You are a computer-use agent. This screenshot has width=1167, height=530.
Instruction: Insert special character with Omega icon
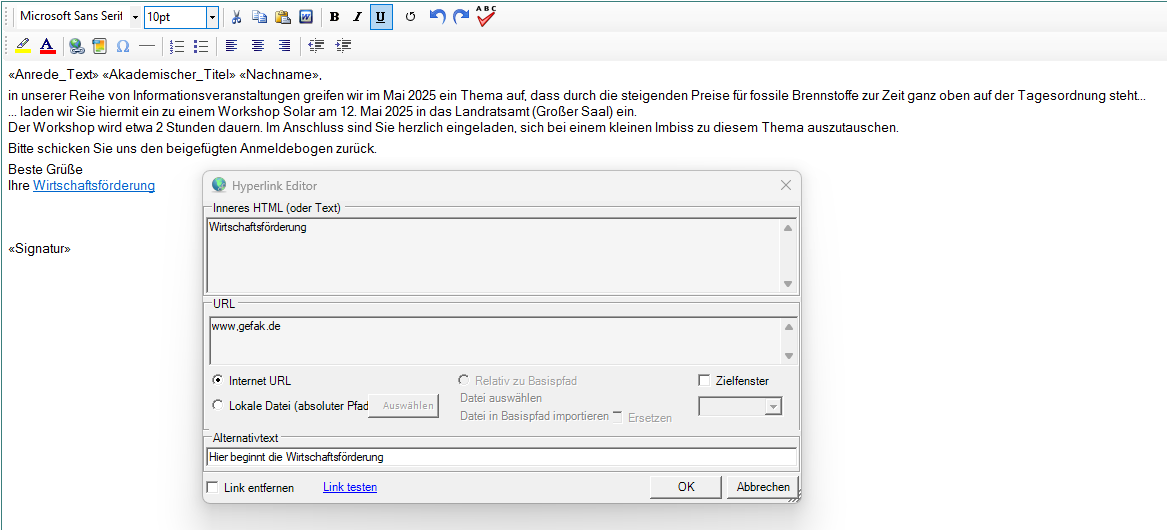click(124, 46)
